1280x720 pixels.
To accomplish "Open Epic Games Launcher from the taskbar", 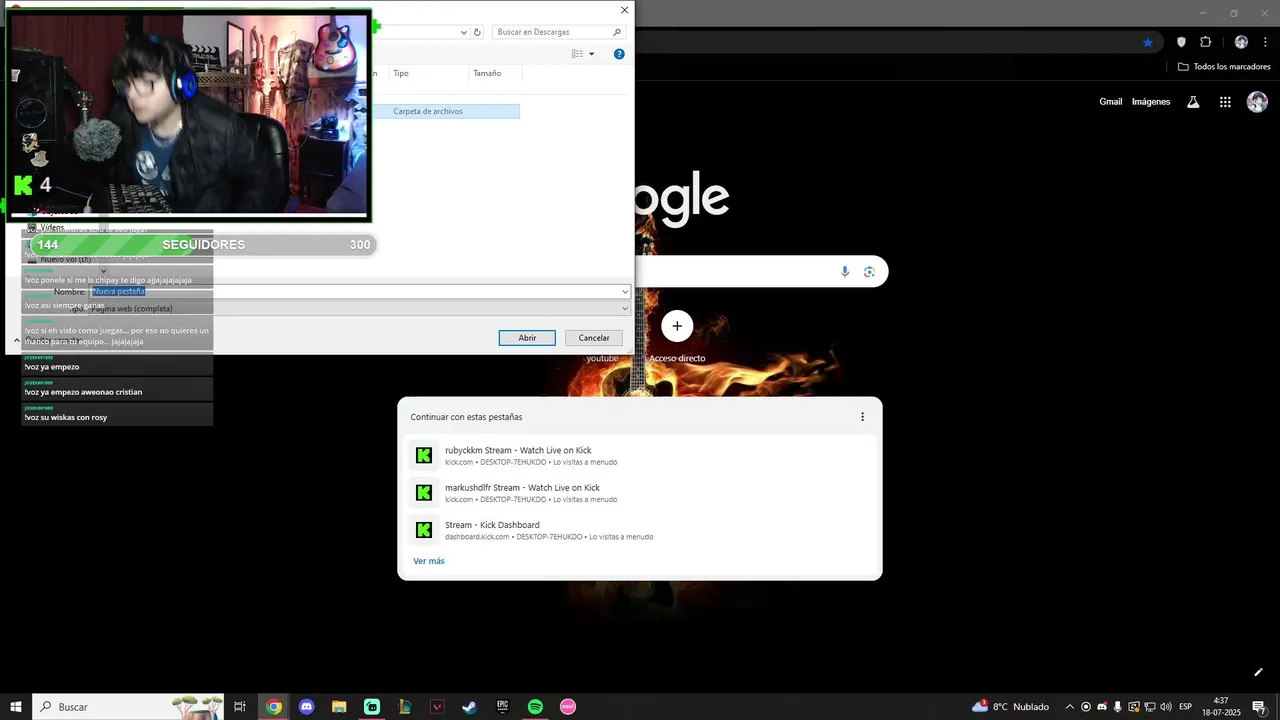I will 502,707.
